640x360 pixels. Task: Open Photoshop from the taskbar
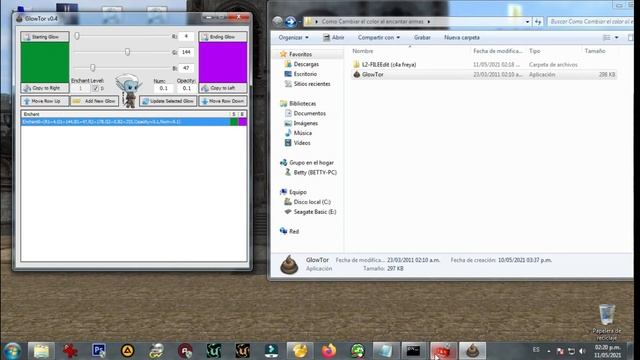(99, 351)
